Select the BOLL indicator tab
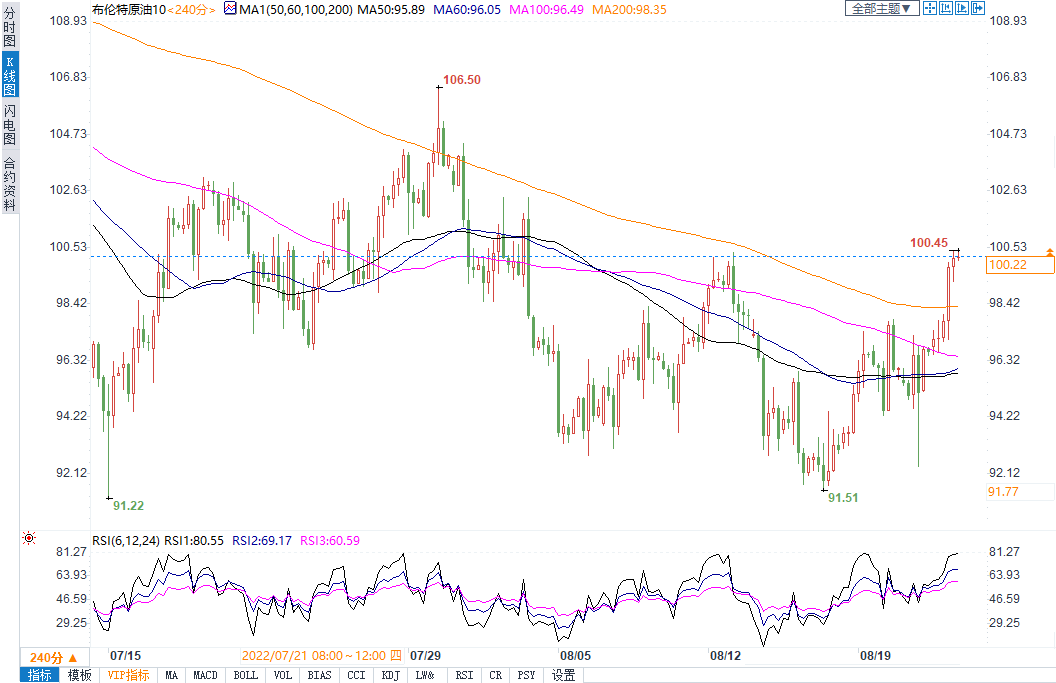Viewport: 1056px width, 683px height. [x=245, y=675]
